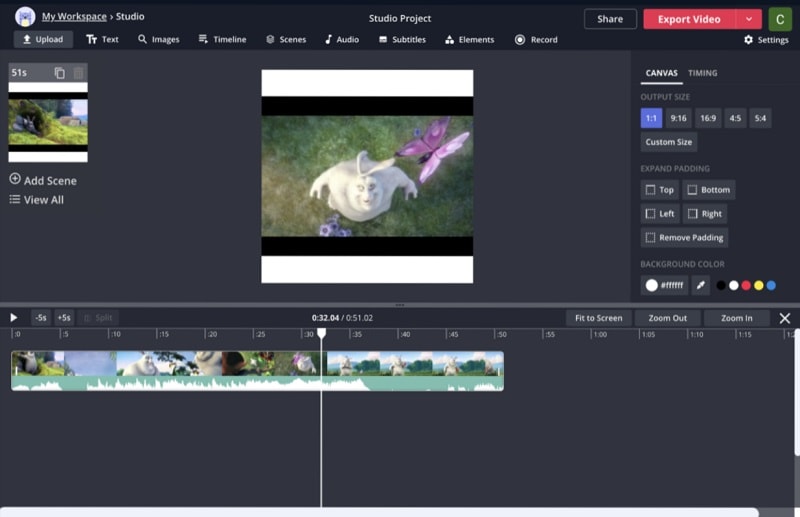Click the :40 mark on the ruler
The image size is (800, 517).
(x=404, y=334)
